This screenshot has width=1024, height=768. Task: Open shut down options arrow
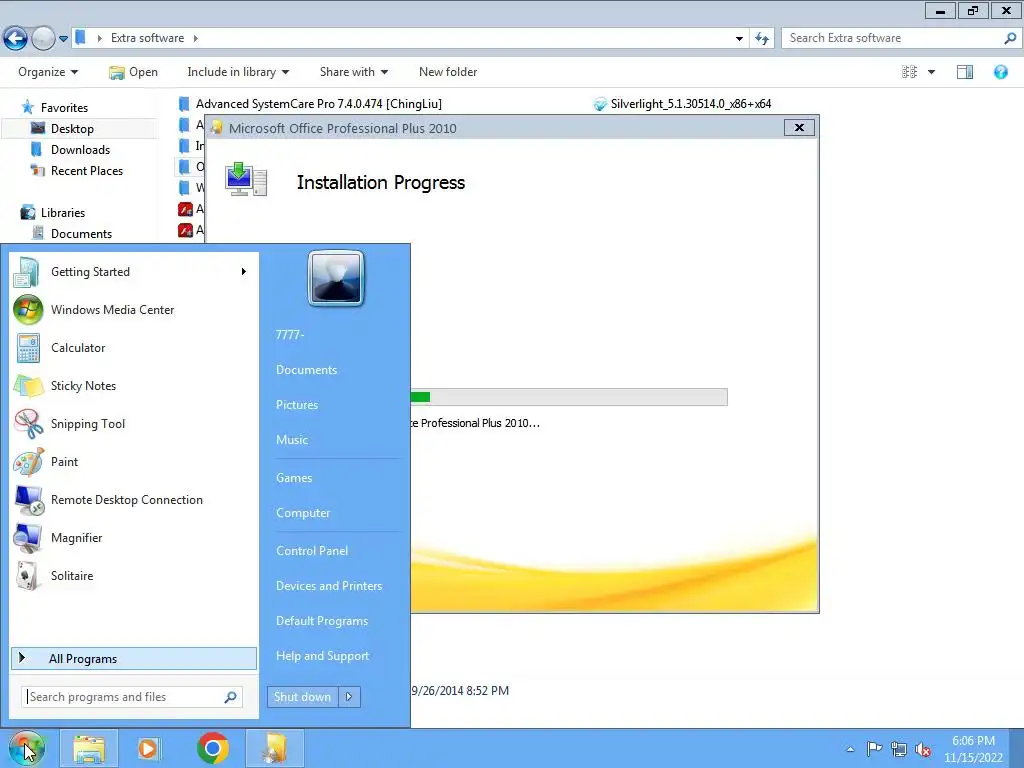point(349,697)
